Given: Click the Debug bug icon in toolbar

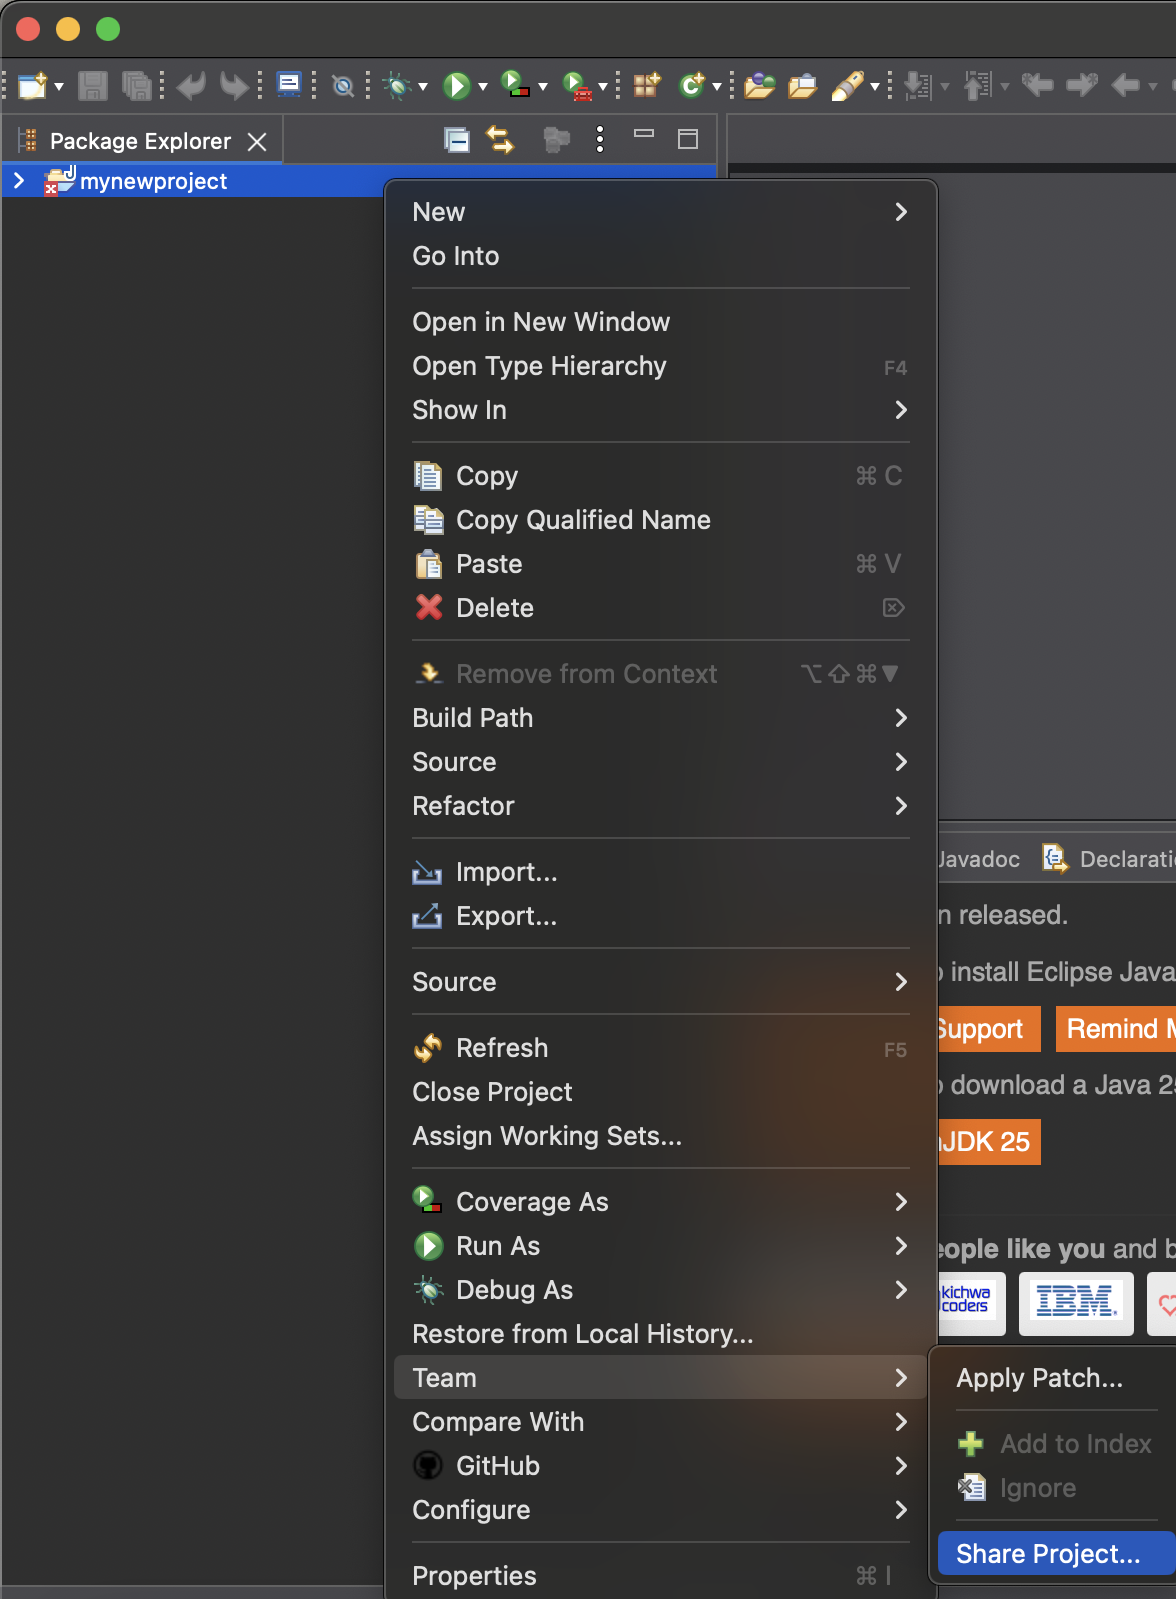Looking at the screenshot, I should [x=398, y=86].
